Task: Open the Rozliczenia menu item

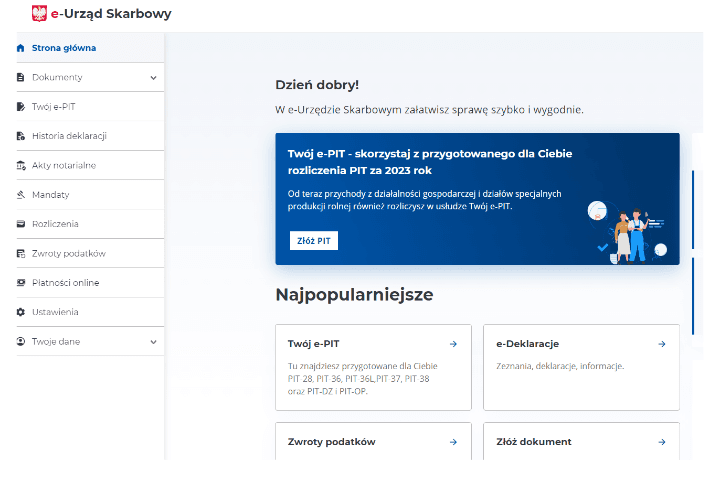Action: (x=55, y=224)
